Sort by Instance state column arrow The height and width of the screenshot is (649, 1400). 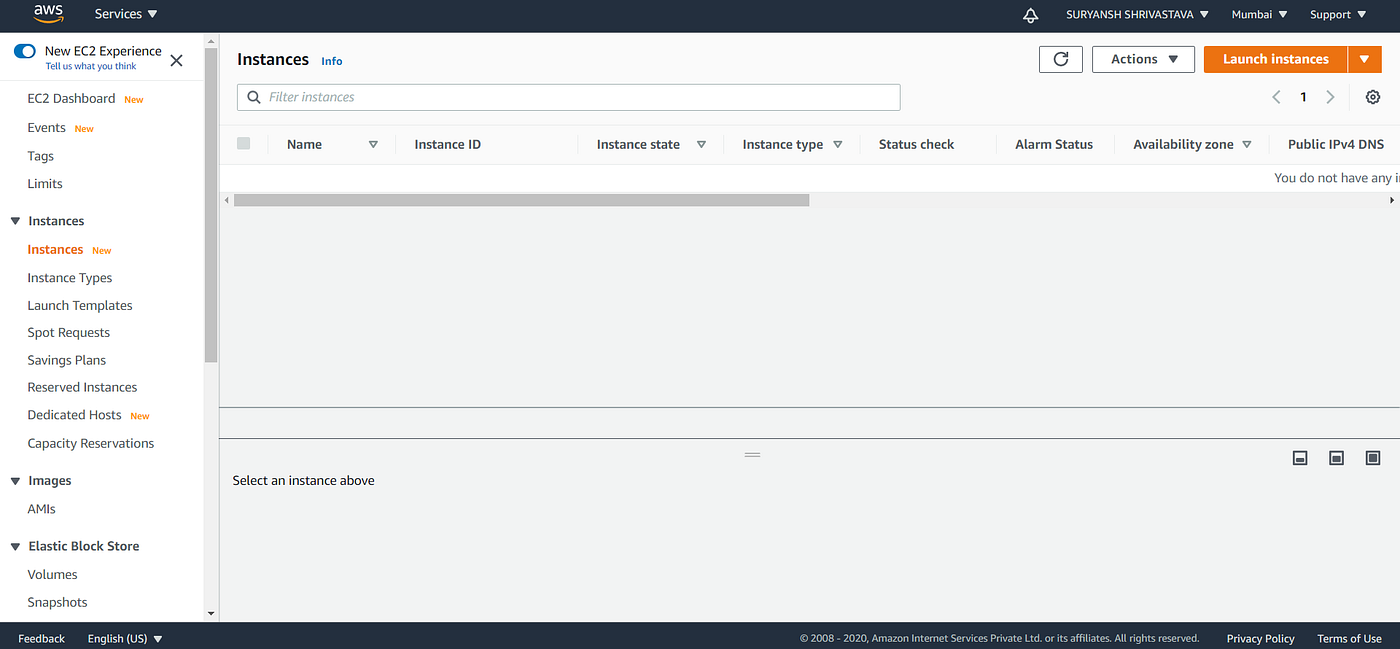click(x=701, y=144)
